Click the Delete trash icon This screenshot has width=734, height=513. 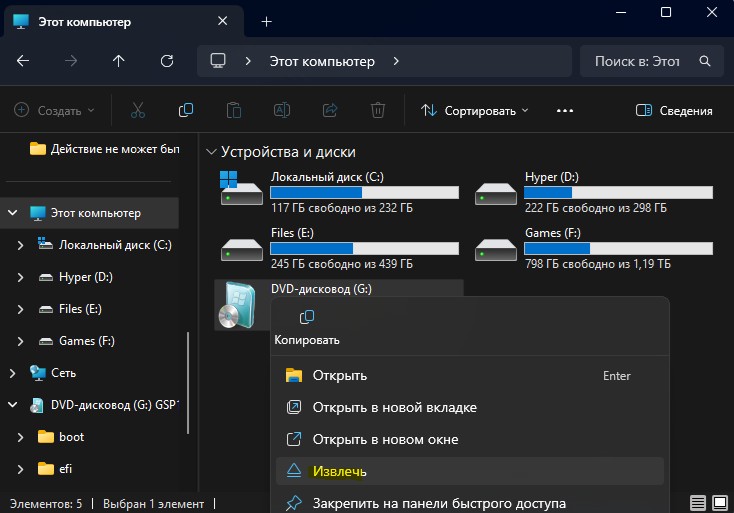(x=378, y=110)
